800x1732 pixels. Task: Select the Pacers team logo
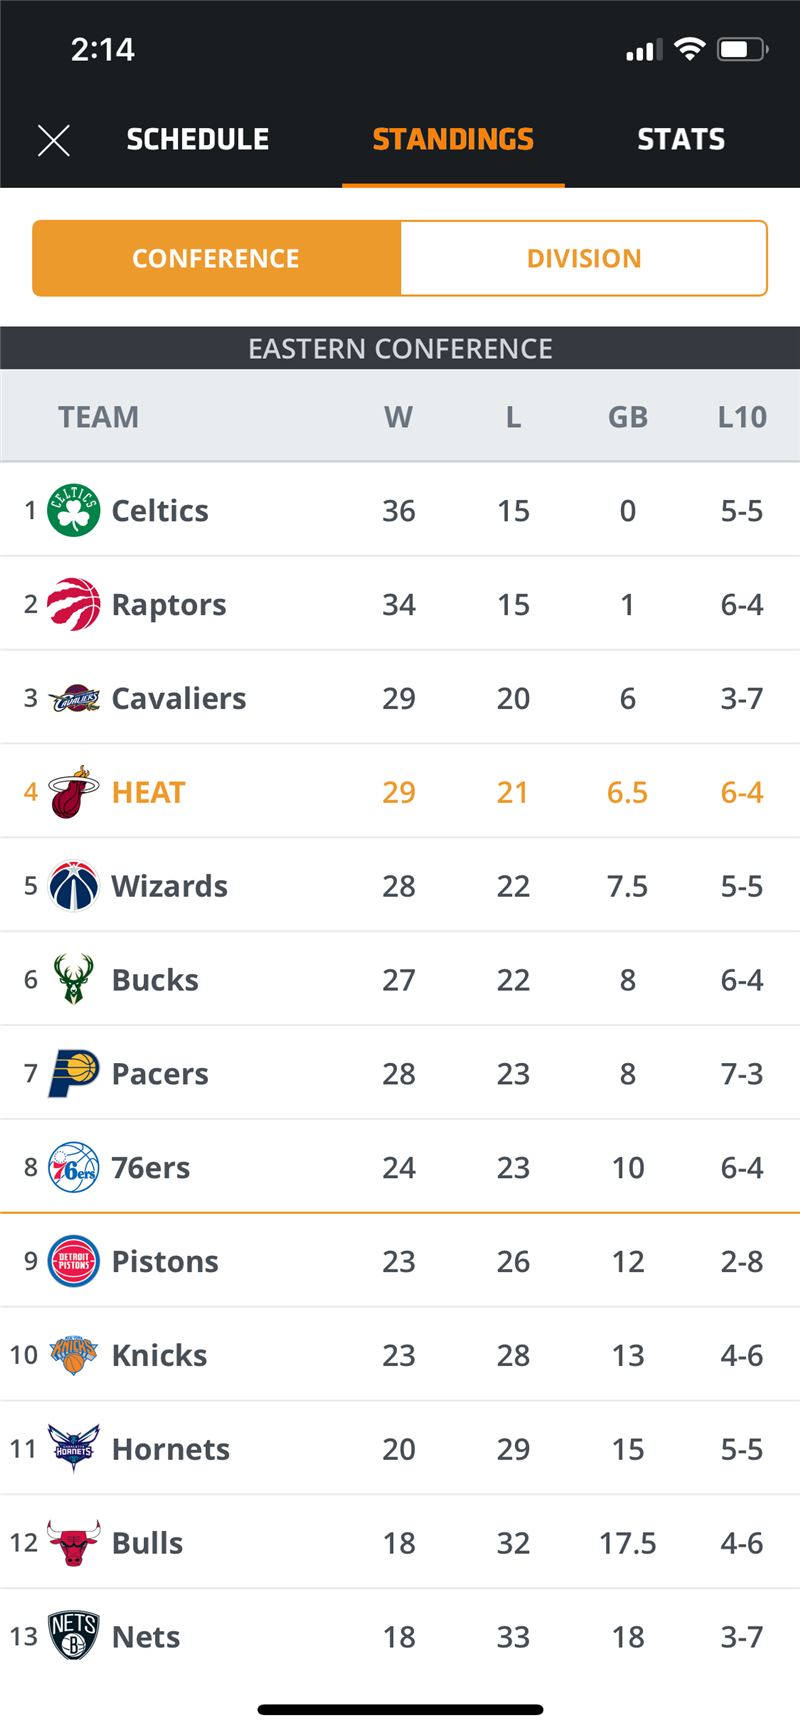click(73, 1073)
